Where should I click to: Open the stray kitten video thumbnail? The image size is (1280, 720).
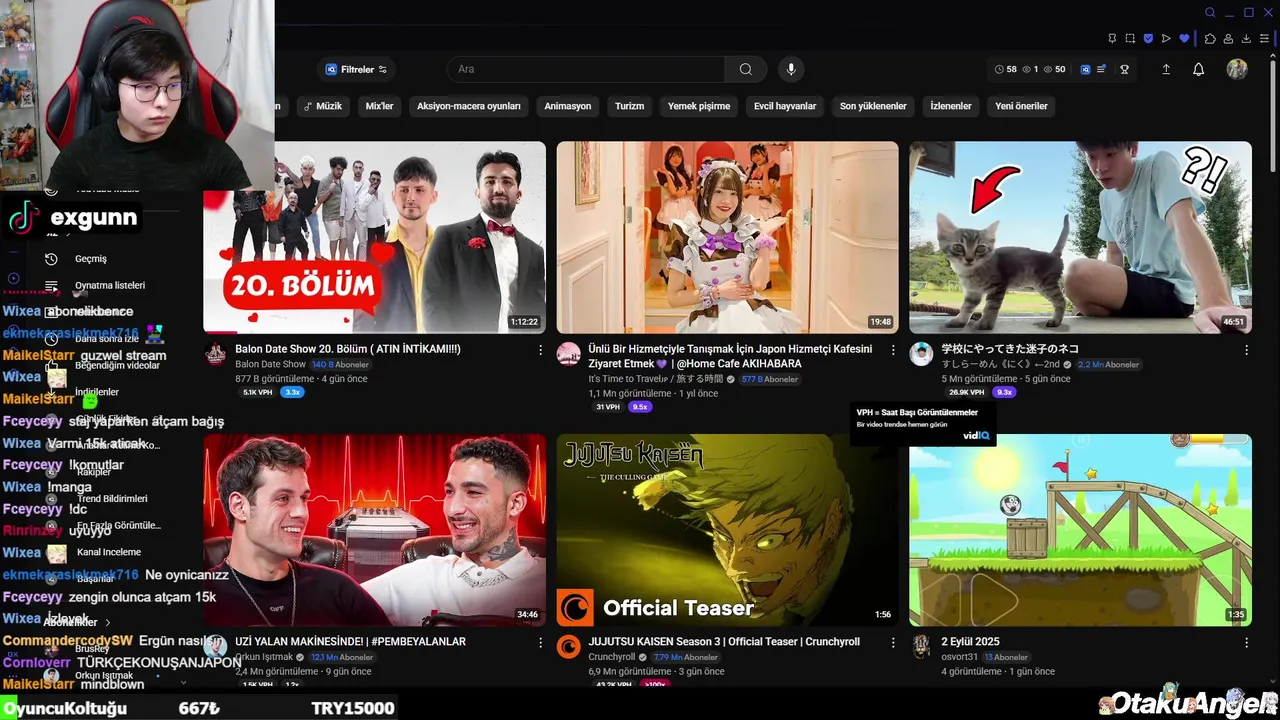pyautogui.click(x=1080, y=237)
